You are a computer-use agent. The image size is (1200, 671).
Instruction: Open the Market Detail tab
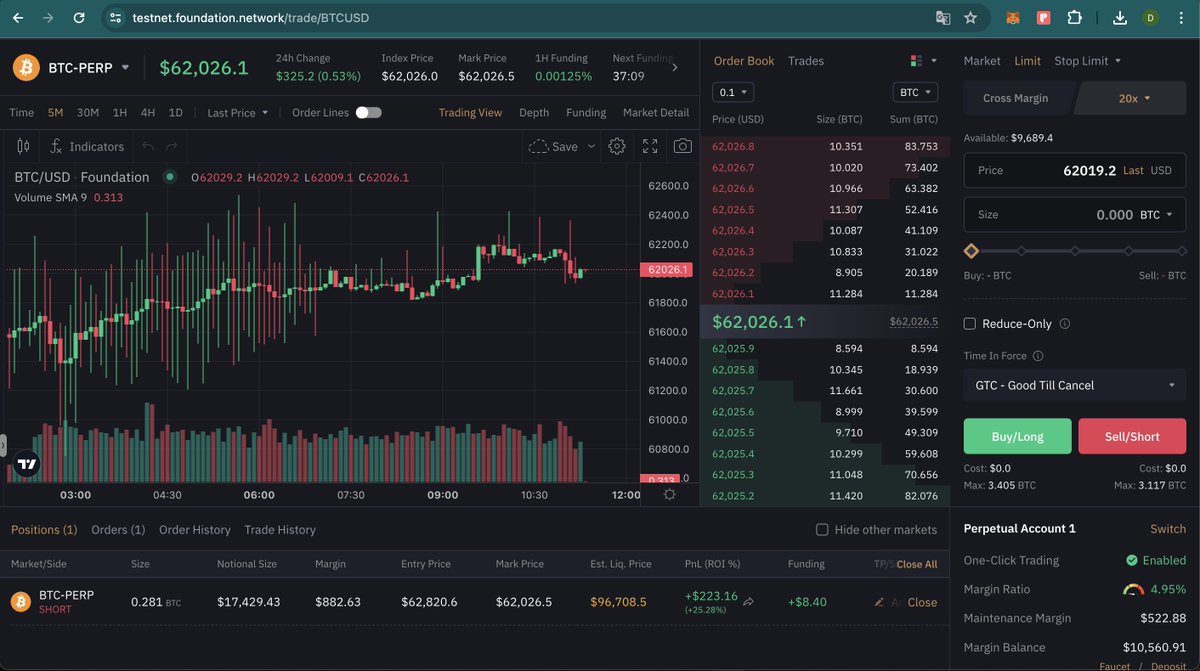(x=656, y=113)
